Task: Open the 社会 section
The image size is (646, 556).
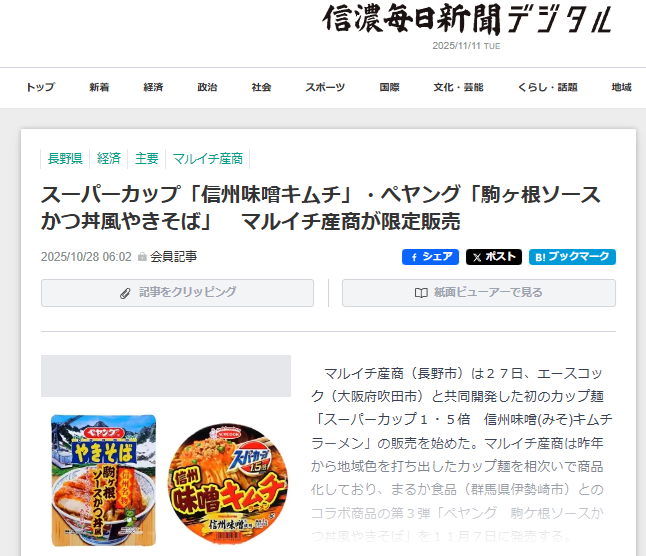Action: click(261, 87)
